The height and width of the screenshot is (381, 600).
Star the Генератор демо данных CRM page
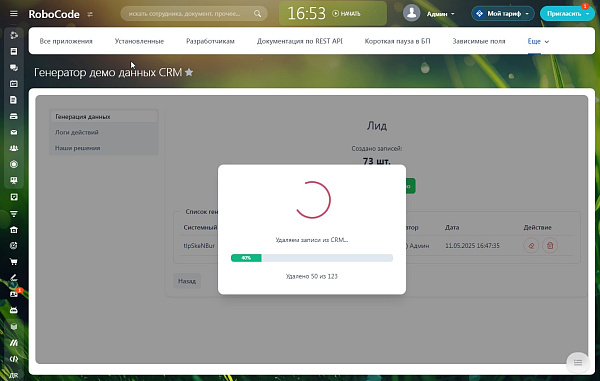[189, 72]
